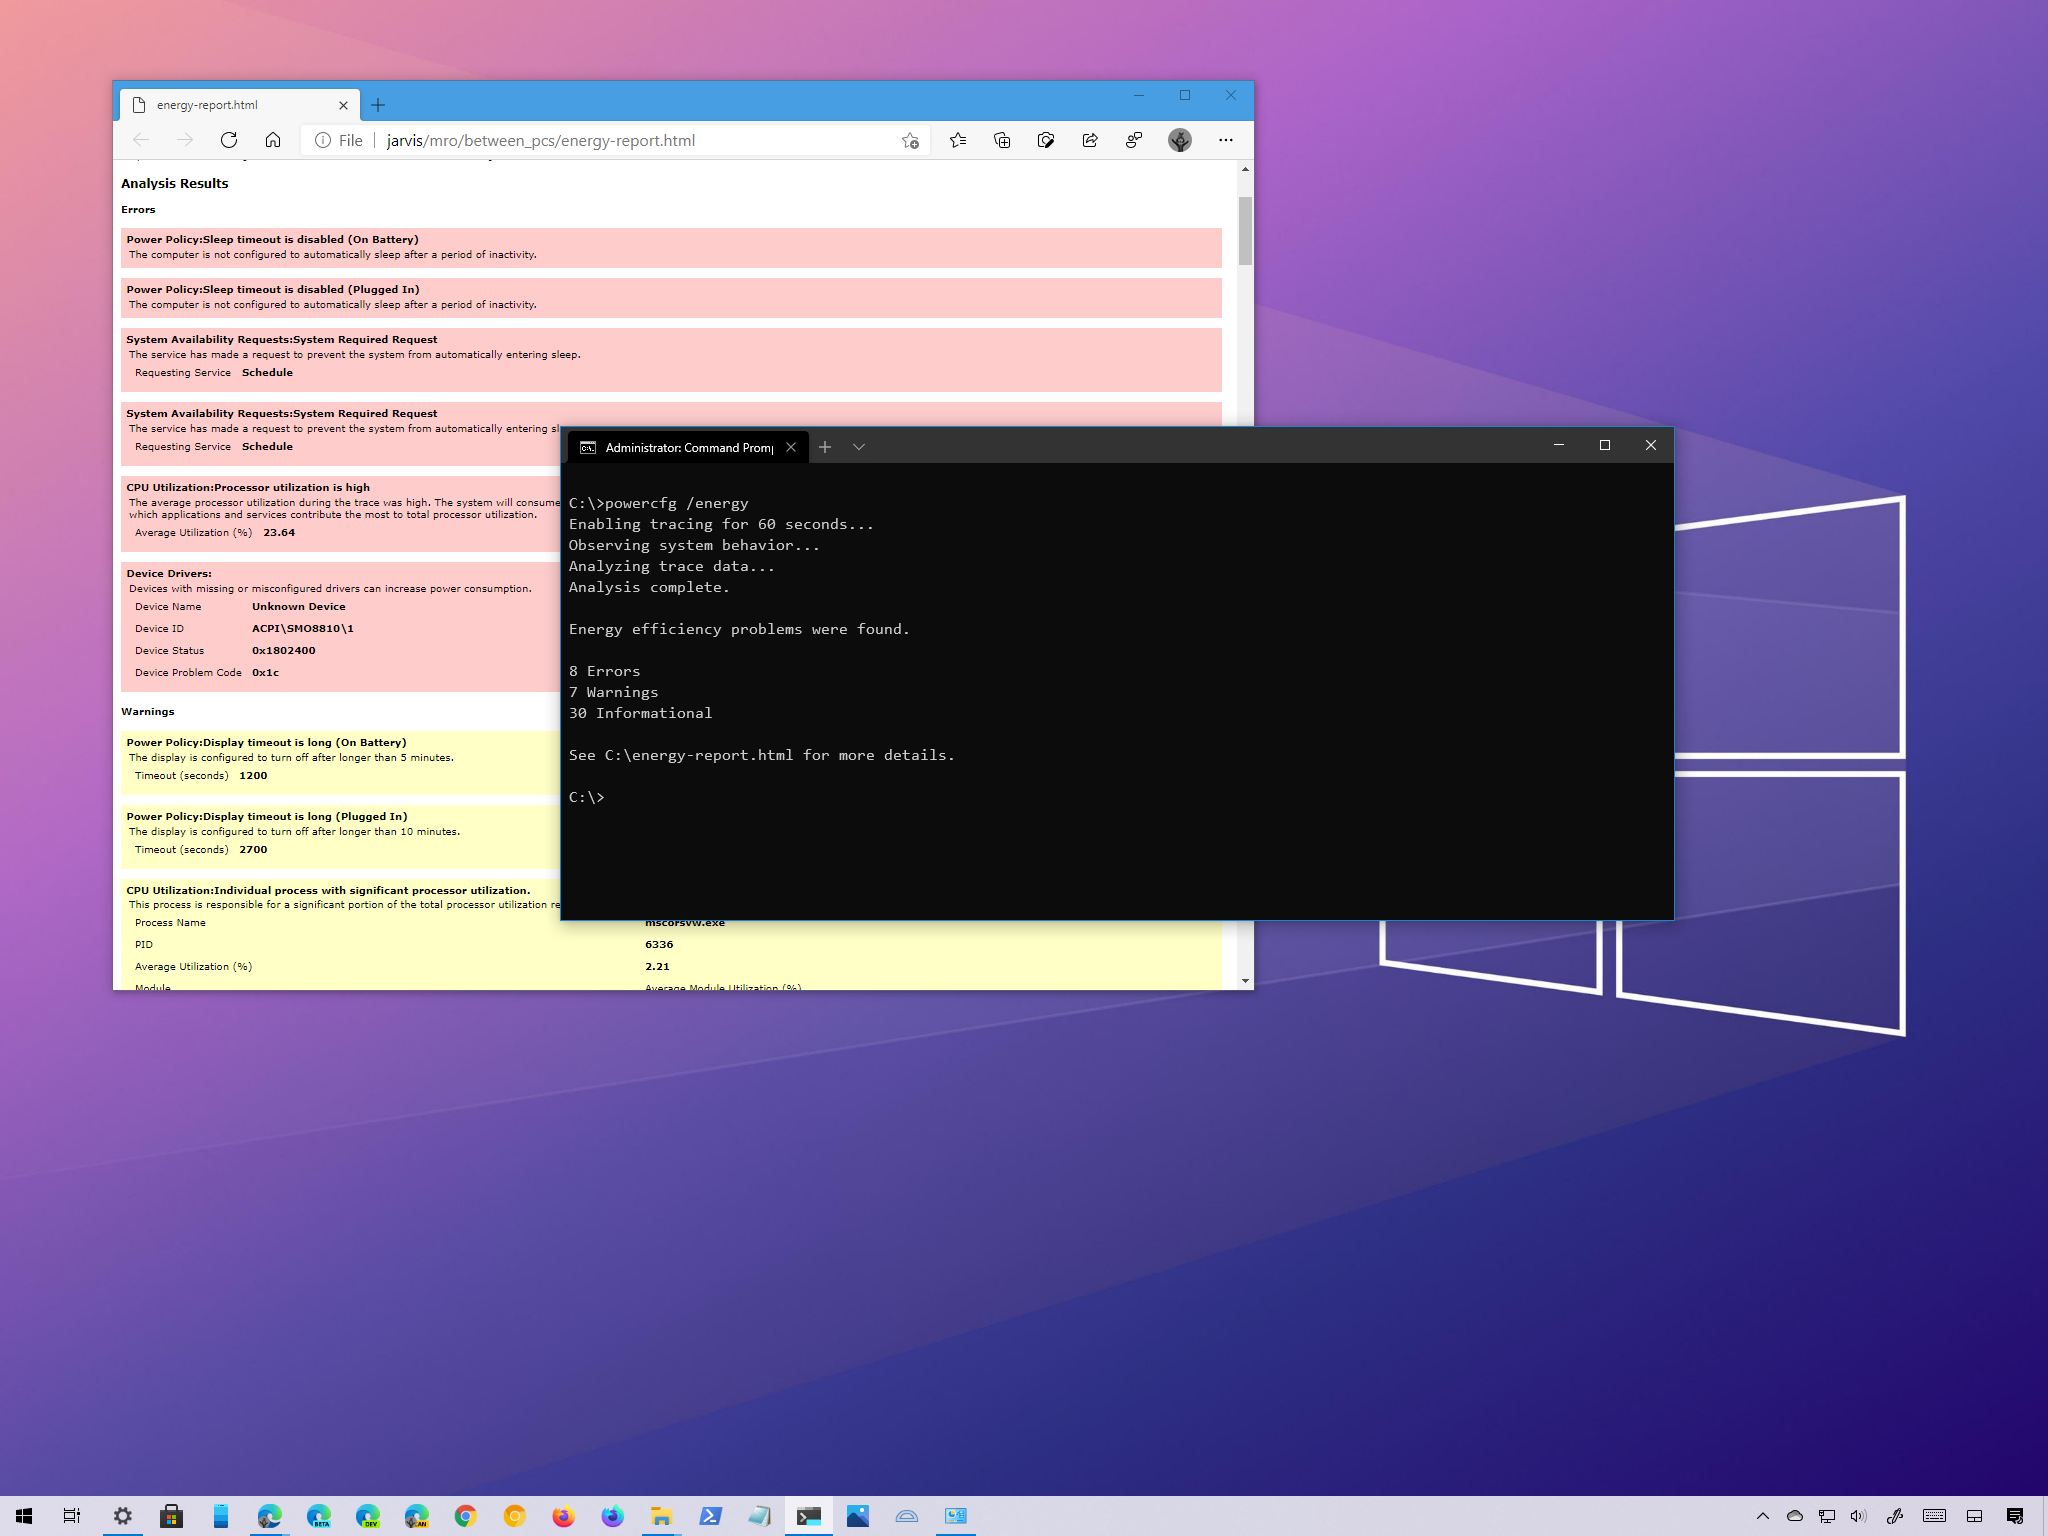Open the new tab dropdown in Command Prompt
This screenshot has width=2048, height=1536.
858,447
